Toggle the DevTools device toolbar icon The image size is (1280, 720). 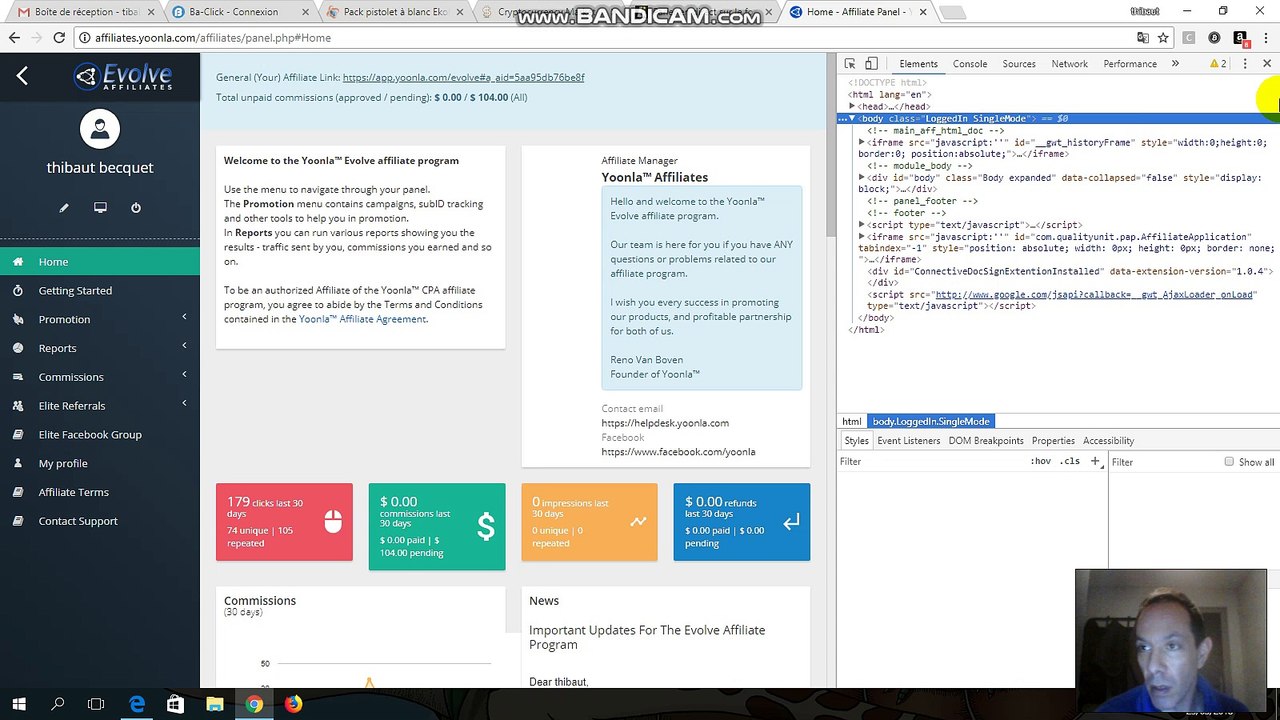pyautogui.click(x=871, y=64)
